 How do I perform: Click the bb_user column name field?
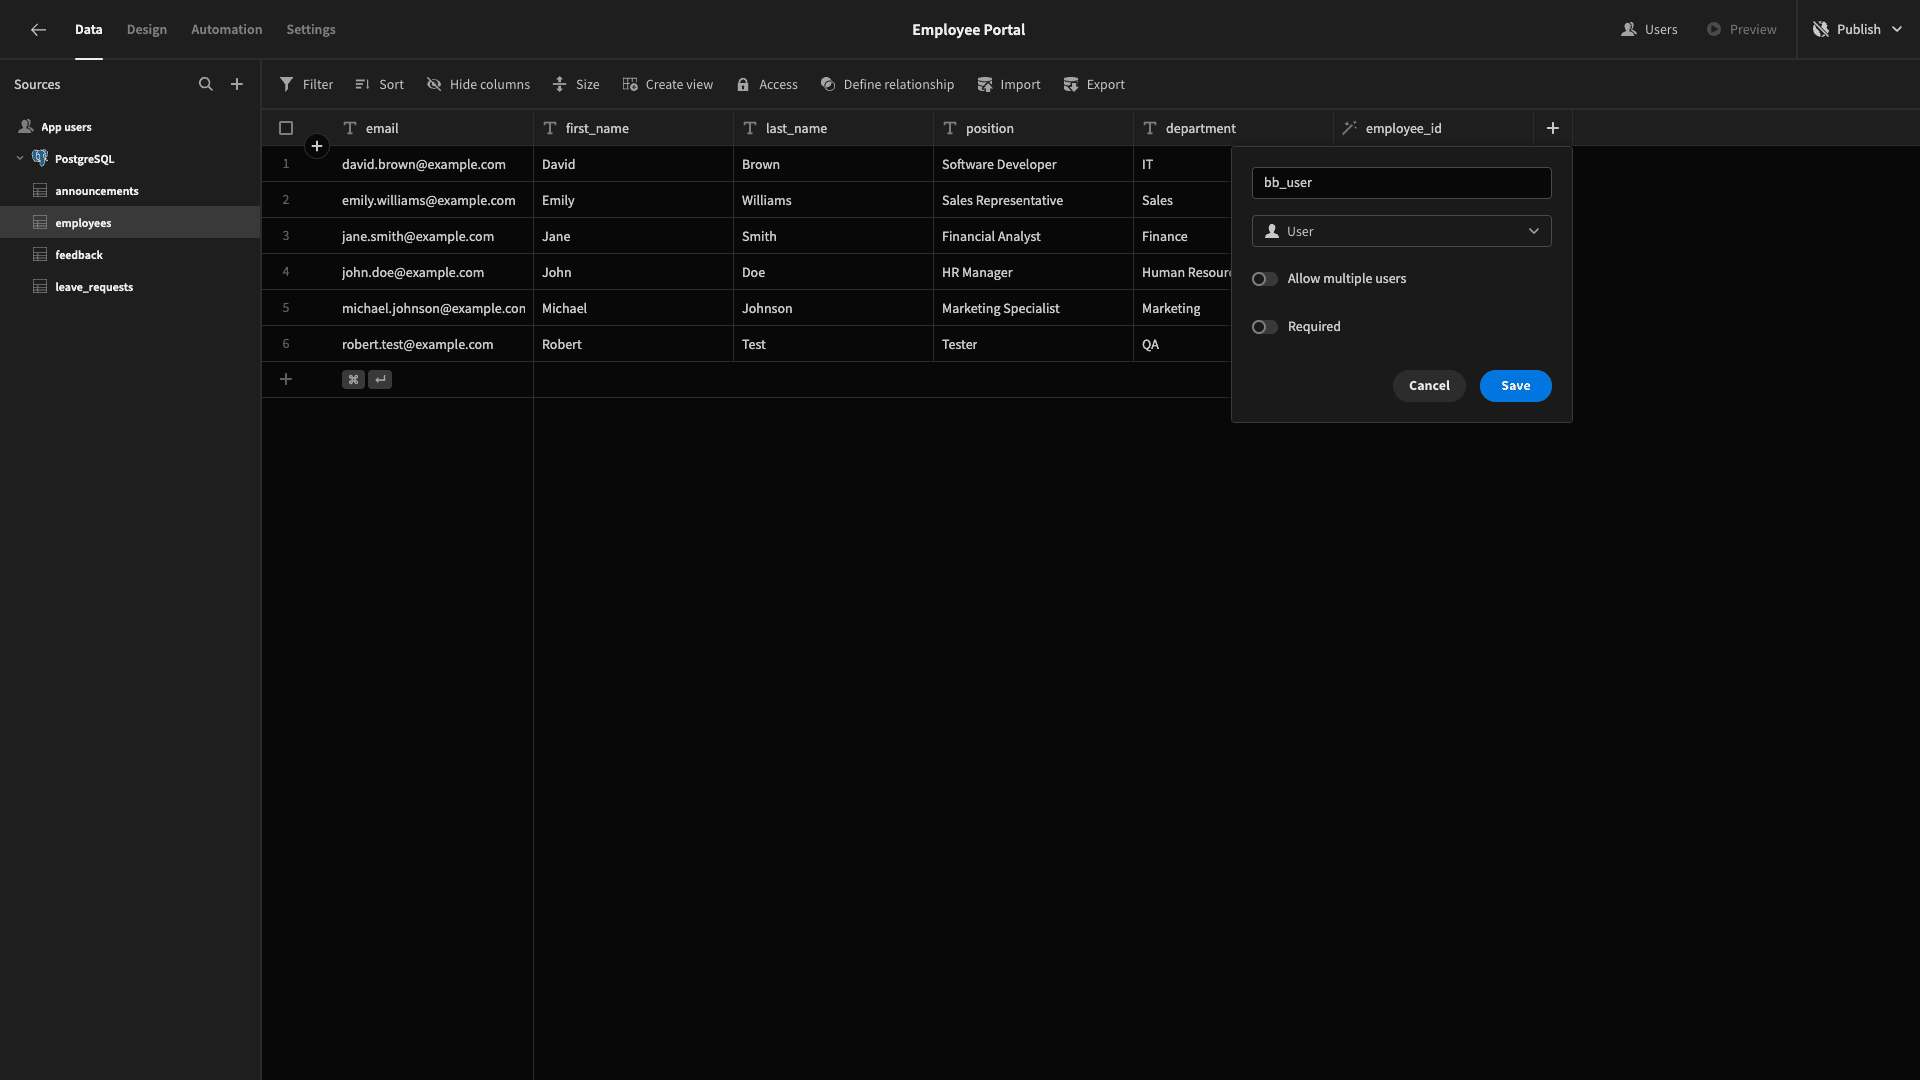click(x=1401, y=183)
